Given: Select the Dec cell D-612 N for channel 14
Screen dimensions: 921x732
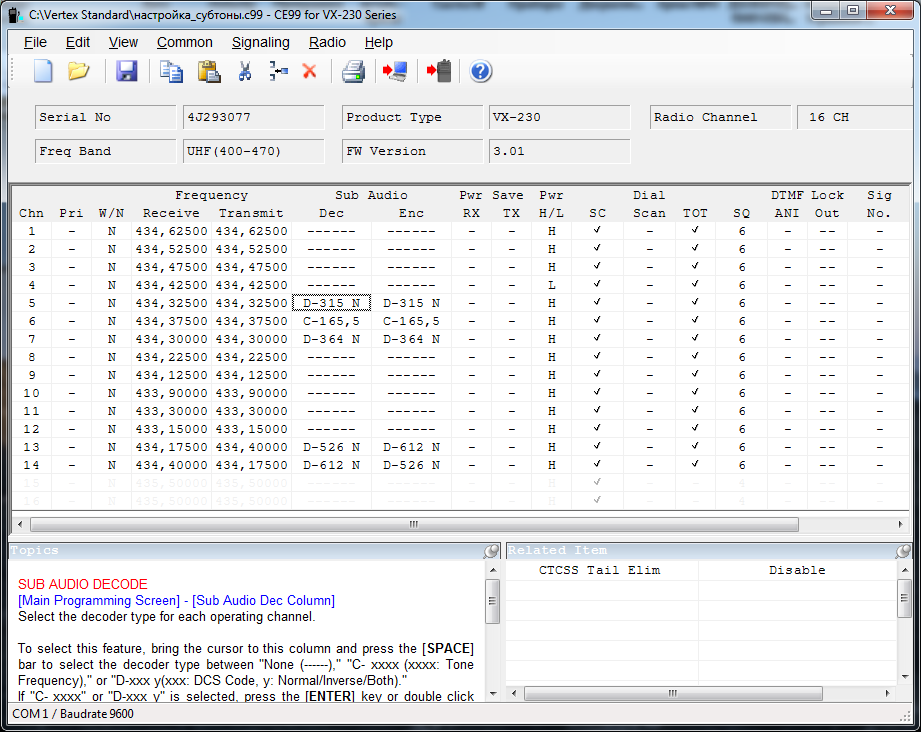Looking at the screenshot, I should tap(331, 465).
